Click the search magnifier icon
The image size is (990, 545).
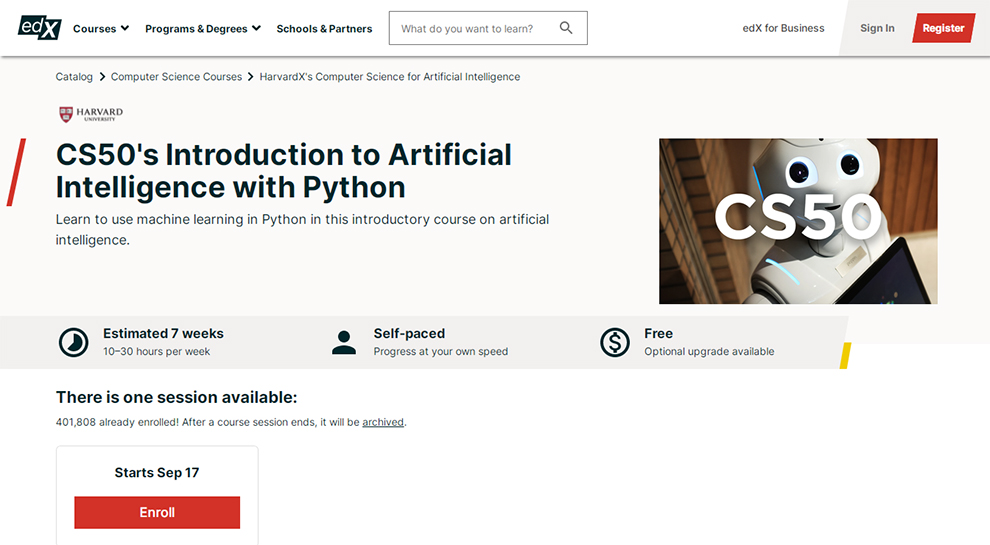(x=566, y=28)
